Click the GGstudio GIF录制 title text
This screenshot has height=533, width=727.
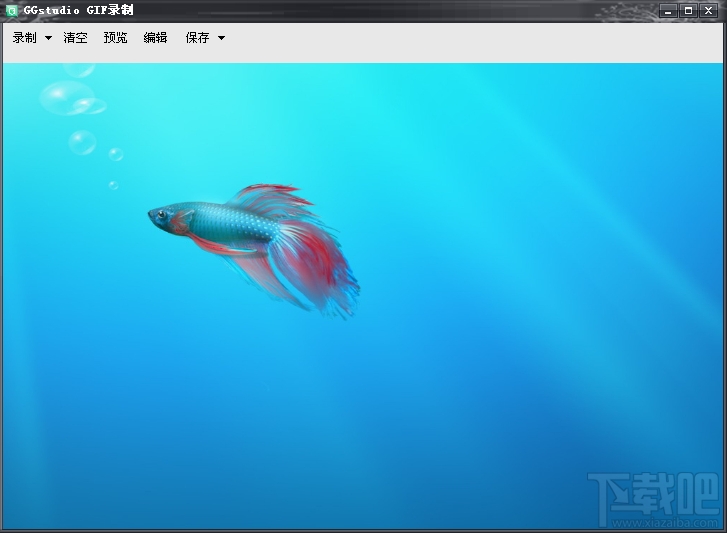point(78,10)
